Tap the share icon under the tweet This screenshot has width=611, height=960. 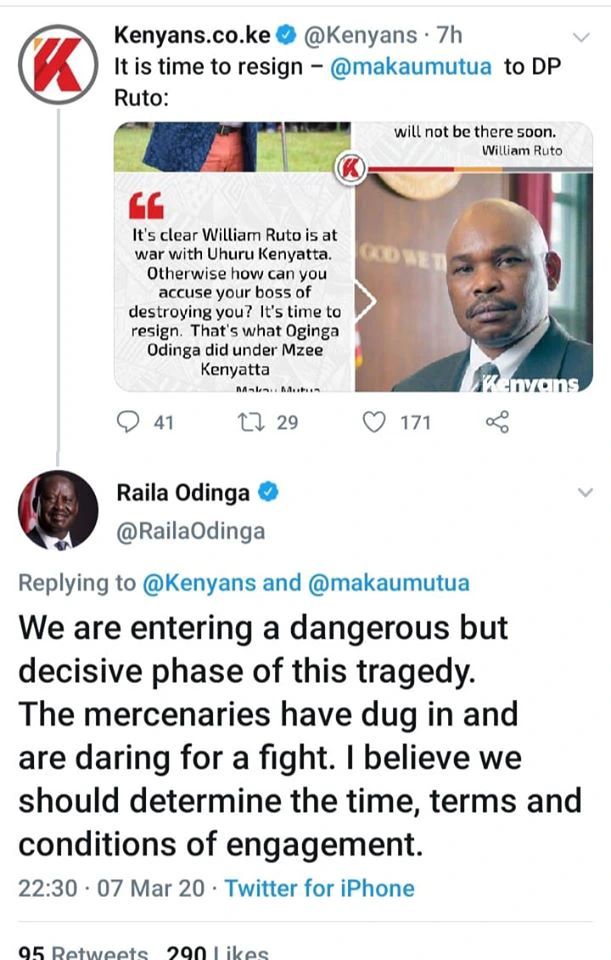click(x=497, y=422)
